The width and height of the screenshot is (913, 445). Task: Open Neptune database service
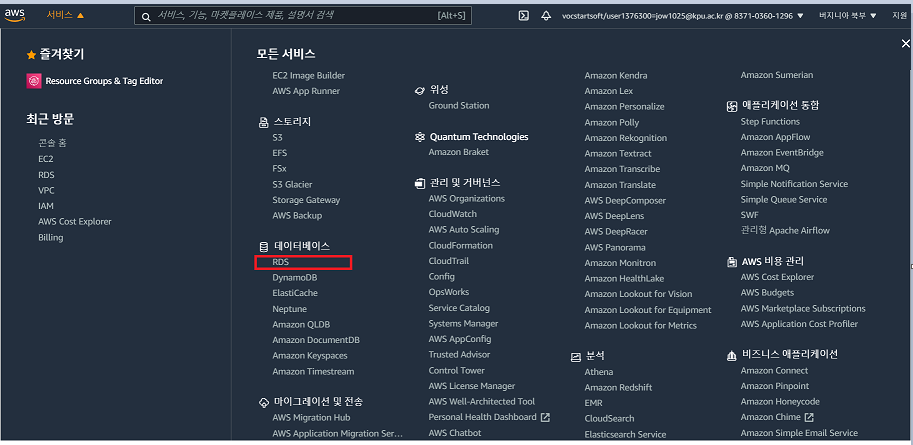click(289, 309)
